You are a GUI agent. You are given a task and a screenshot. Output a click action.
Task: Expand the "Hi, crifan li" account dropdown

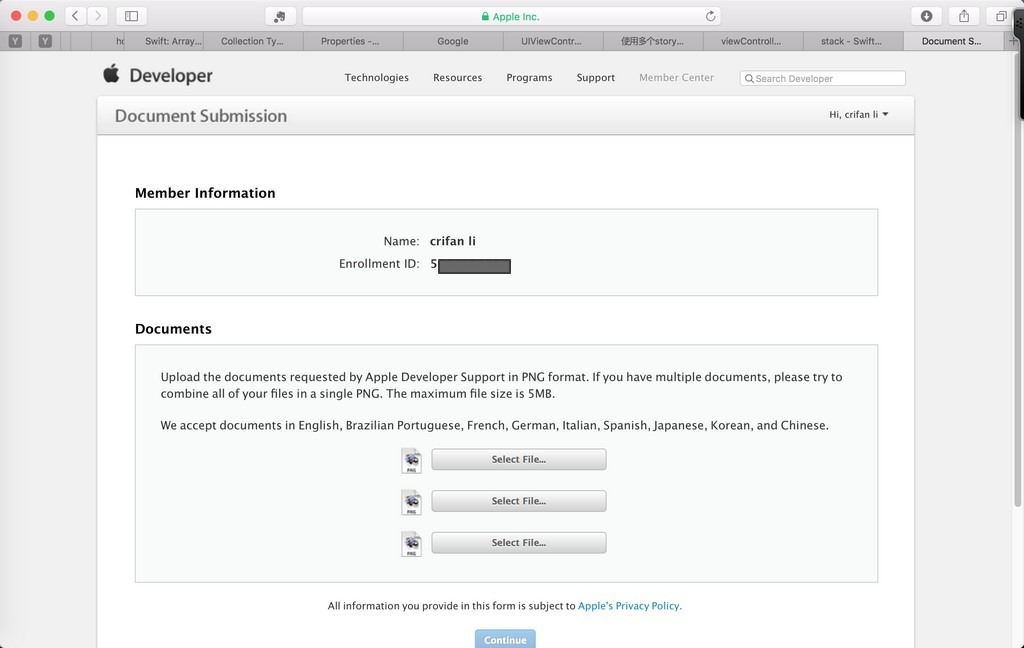tap(858, 115)
